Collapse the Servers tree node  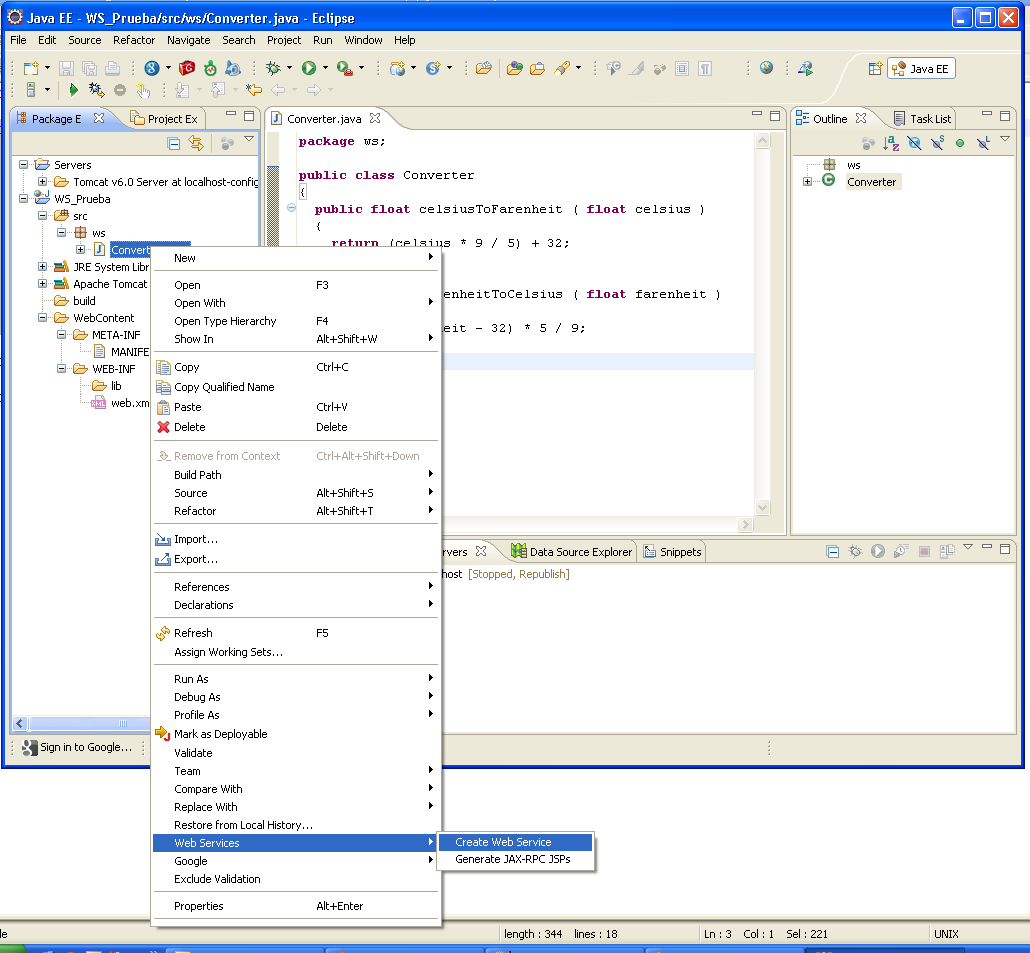(x=24, y=164)
